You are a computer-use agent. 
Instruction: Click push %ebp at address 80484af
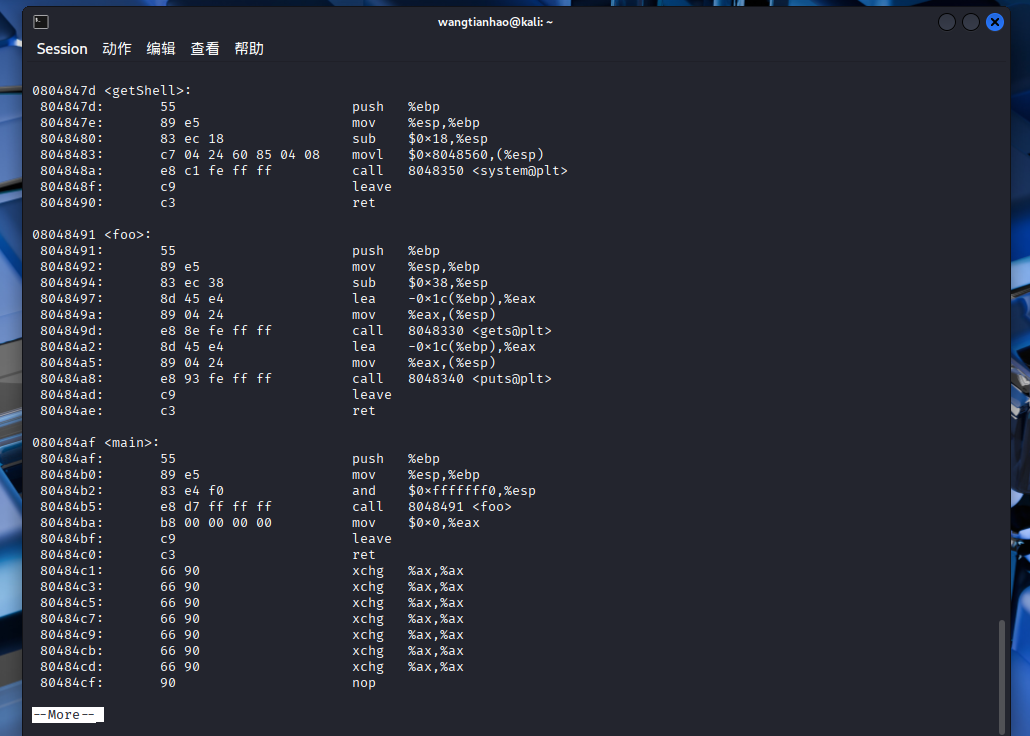point(396,459)
